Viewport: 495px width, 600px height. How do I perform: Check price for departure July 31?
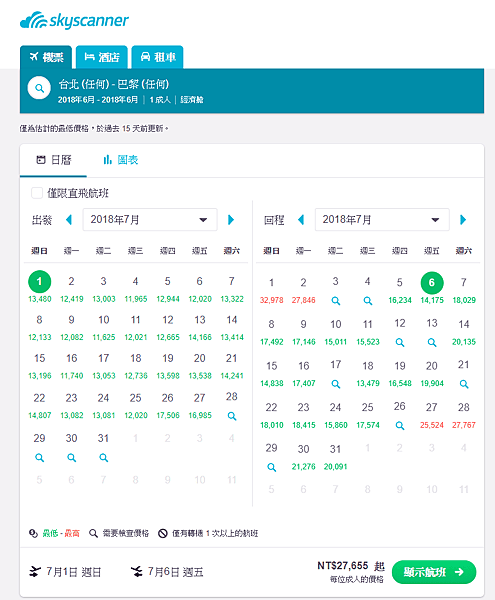click(x=103, y=458)
